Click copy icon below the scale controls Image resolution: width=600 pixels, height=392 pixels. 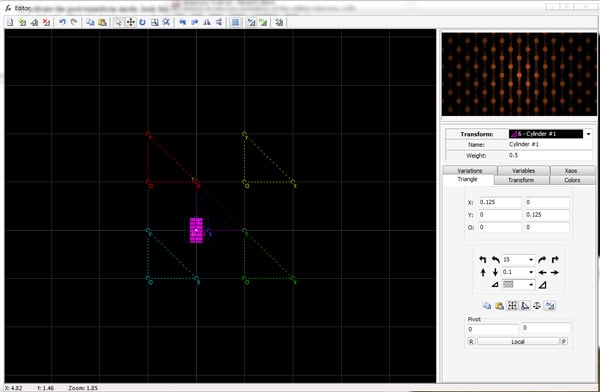[487, 305]
